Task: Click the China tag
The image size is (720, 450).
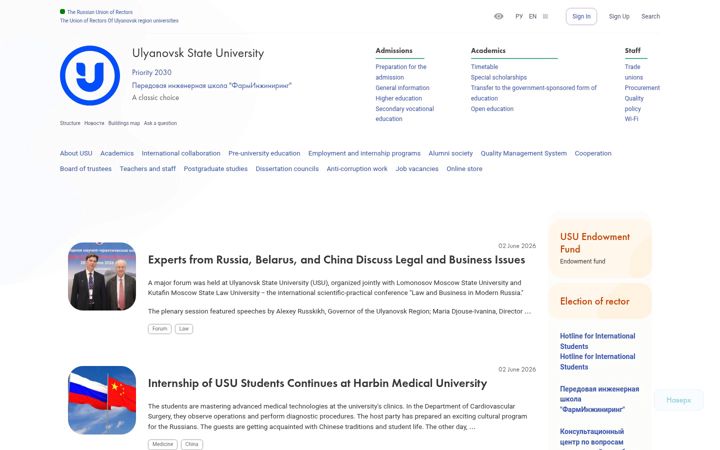Action: click(191, 444)
